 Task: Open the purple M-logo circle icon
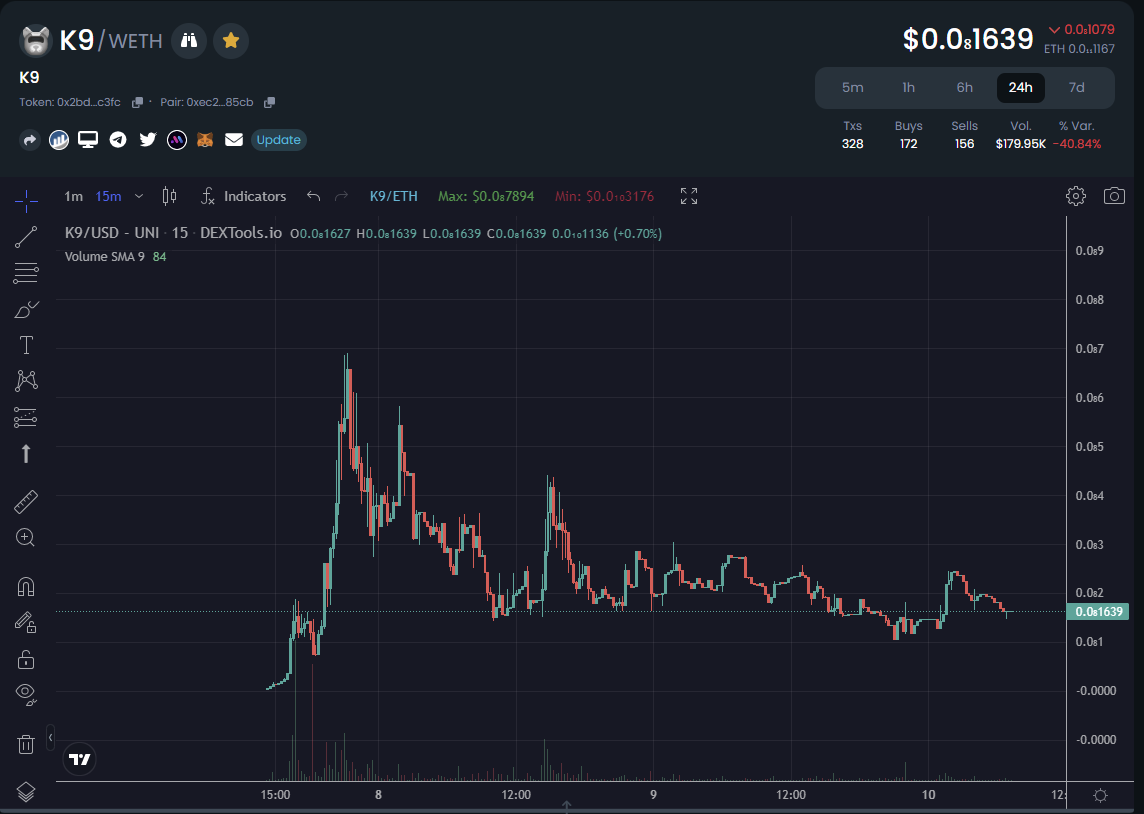[x=177, y=140]
